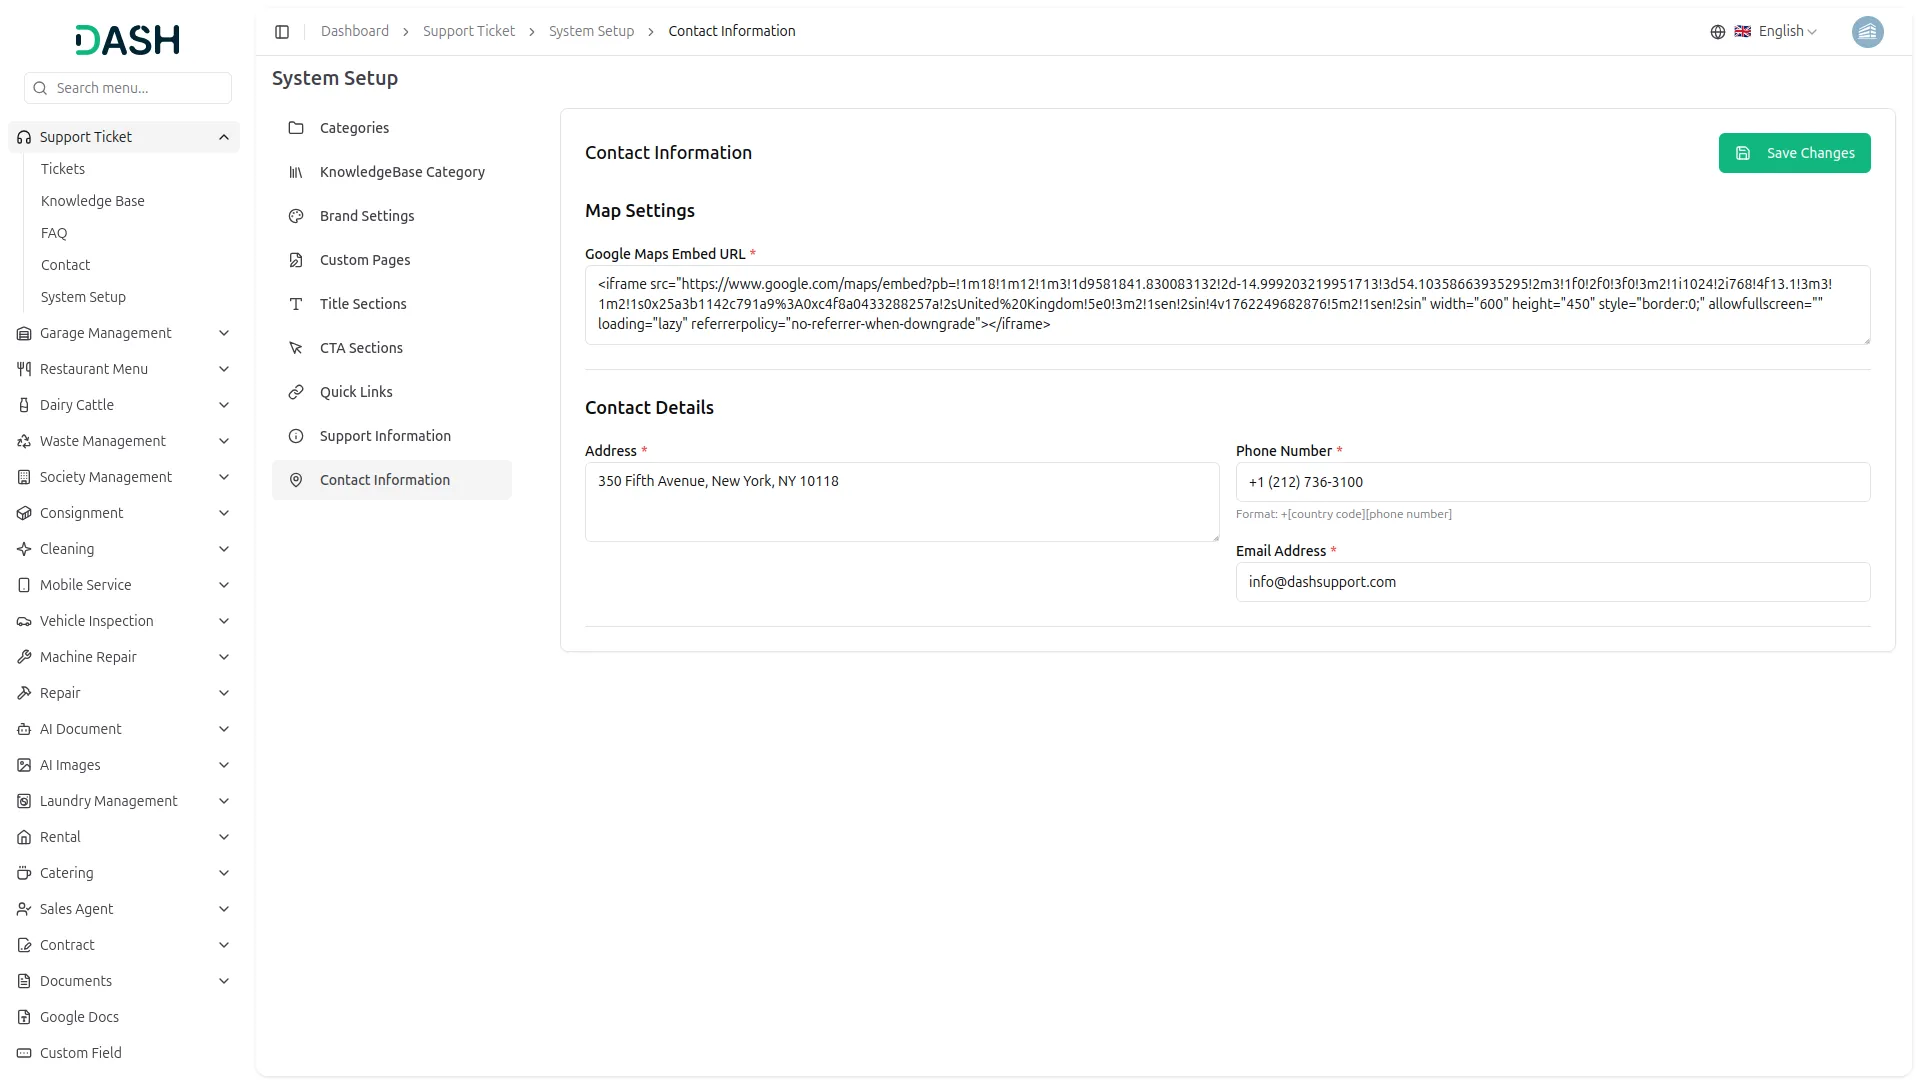Viewport: 1920px width, 1080px height.
Task: Click the Support Information info icon
Action: pyautogui.click(x=296, y=436)
